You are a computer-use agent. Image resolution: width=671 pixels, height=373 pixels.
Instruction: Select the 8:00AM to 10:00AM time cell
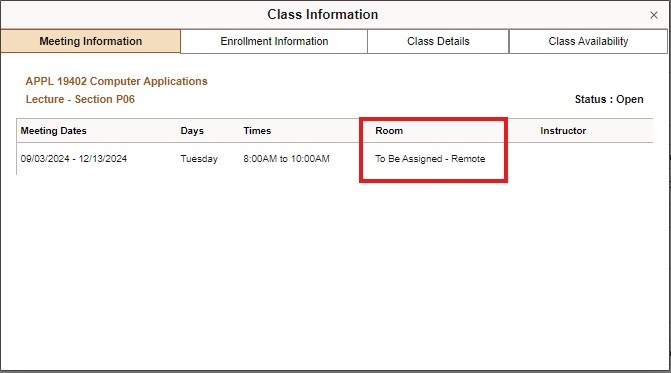coord(286,159)
